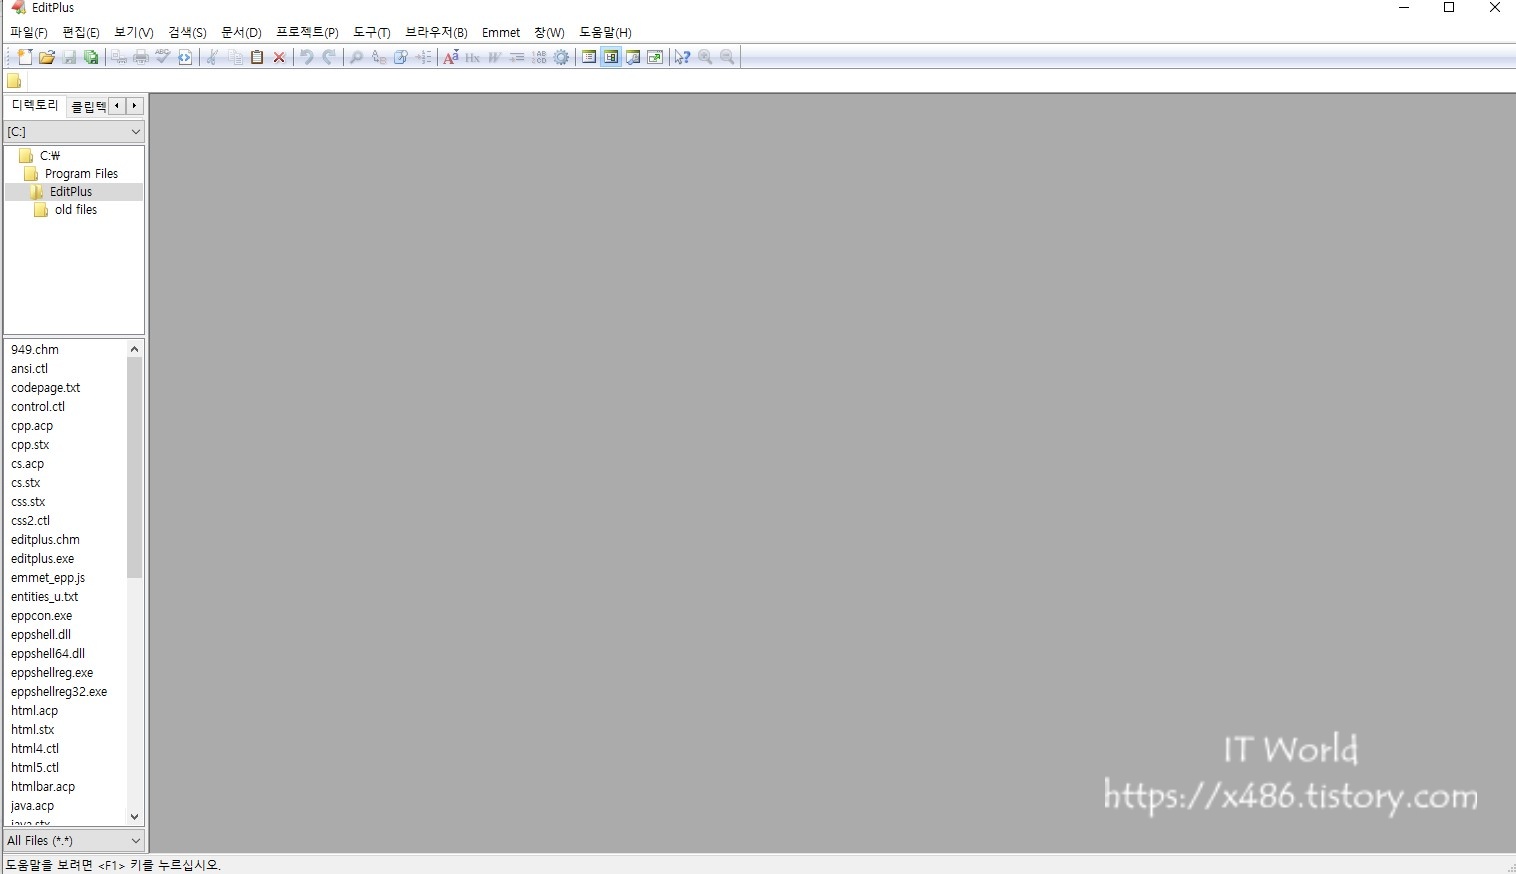Viewport: 1516px width, 874px height.
Task: Switch to the 클립텍 tab
Action: click(x=88, y=106)
